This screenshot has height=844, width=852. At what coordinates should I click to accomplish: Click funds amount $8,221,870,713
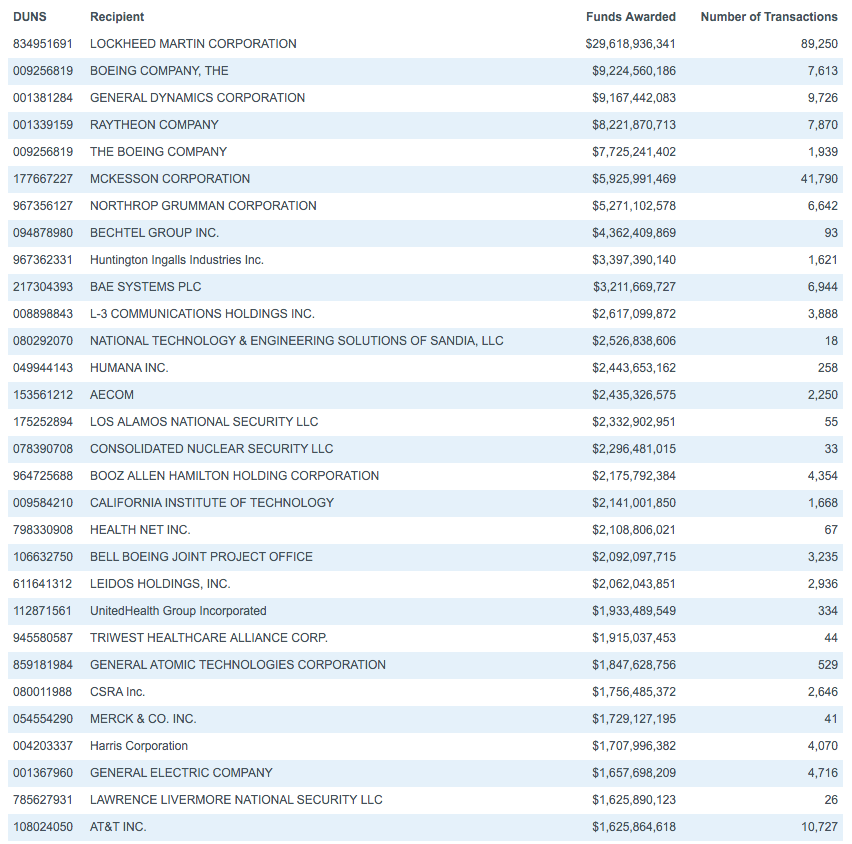coord(634,125)
